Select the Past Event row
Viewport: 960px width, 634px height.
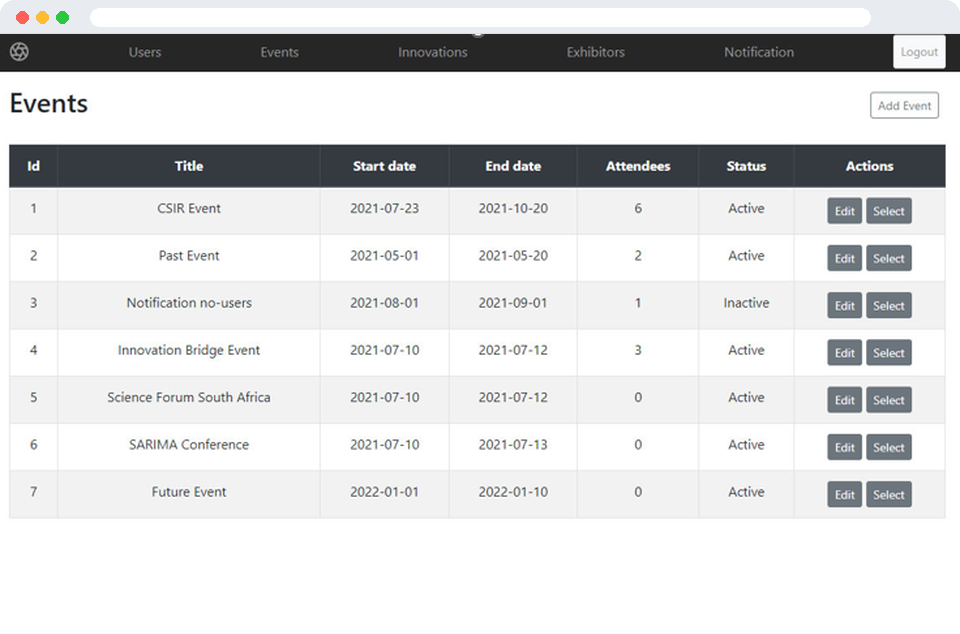coord(888,258)
